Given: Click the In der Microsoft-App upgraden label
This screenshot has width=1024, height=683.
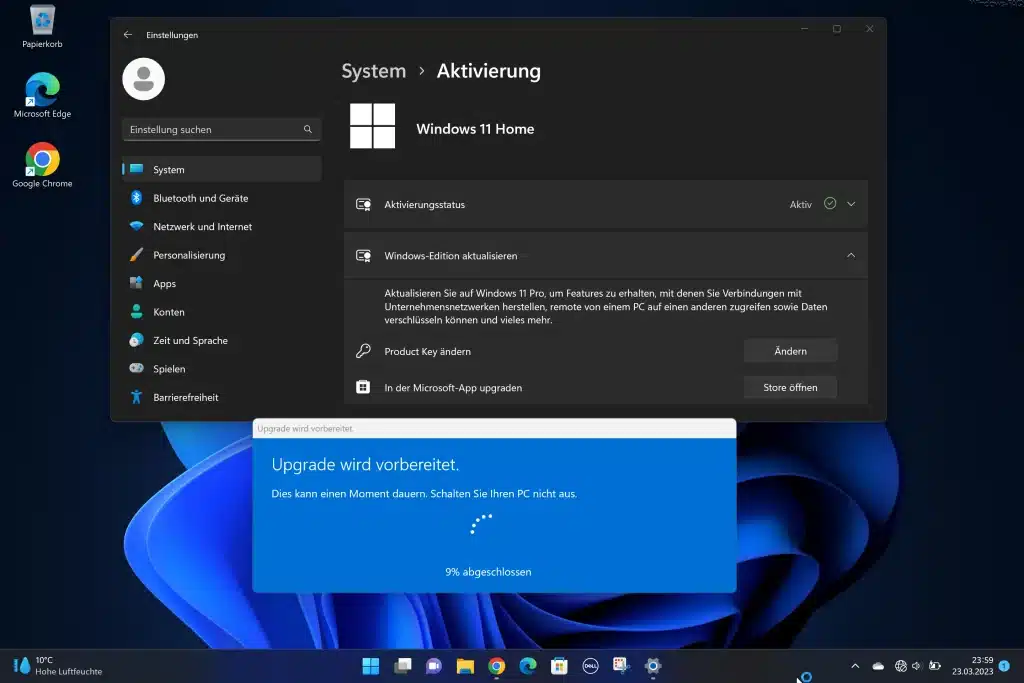Looking at the screenshot, I should click(453, 388).
